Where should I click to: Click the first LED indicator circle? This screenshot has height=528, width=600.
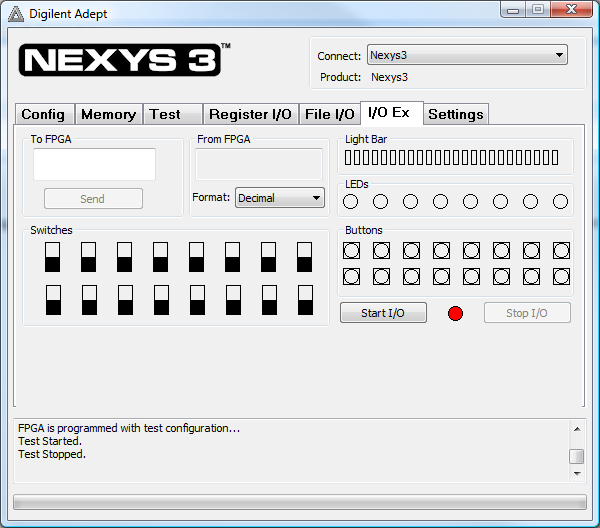pyautogui.click(x=351, y=202)
